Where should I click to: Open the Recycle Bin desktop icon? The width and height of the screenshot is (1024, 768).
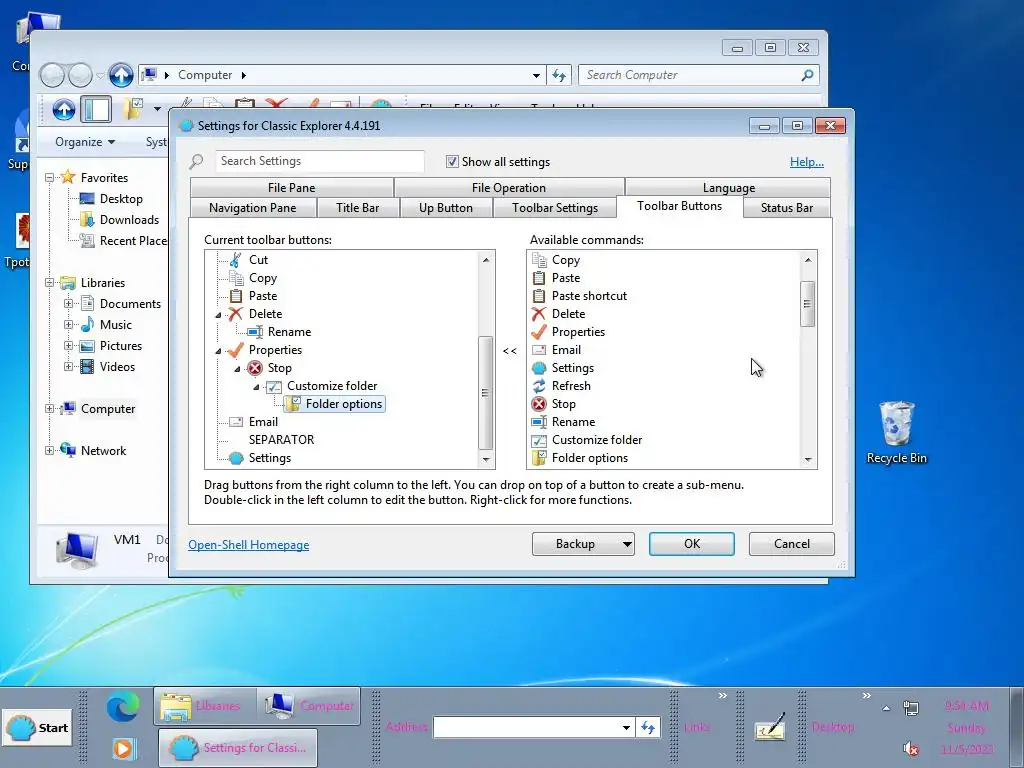pos(896,432)
